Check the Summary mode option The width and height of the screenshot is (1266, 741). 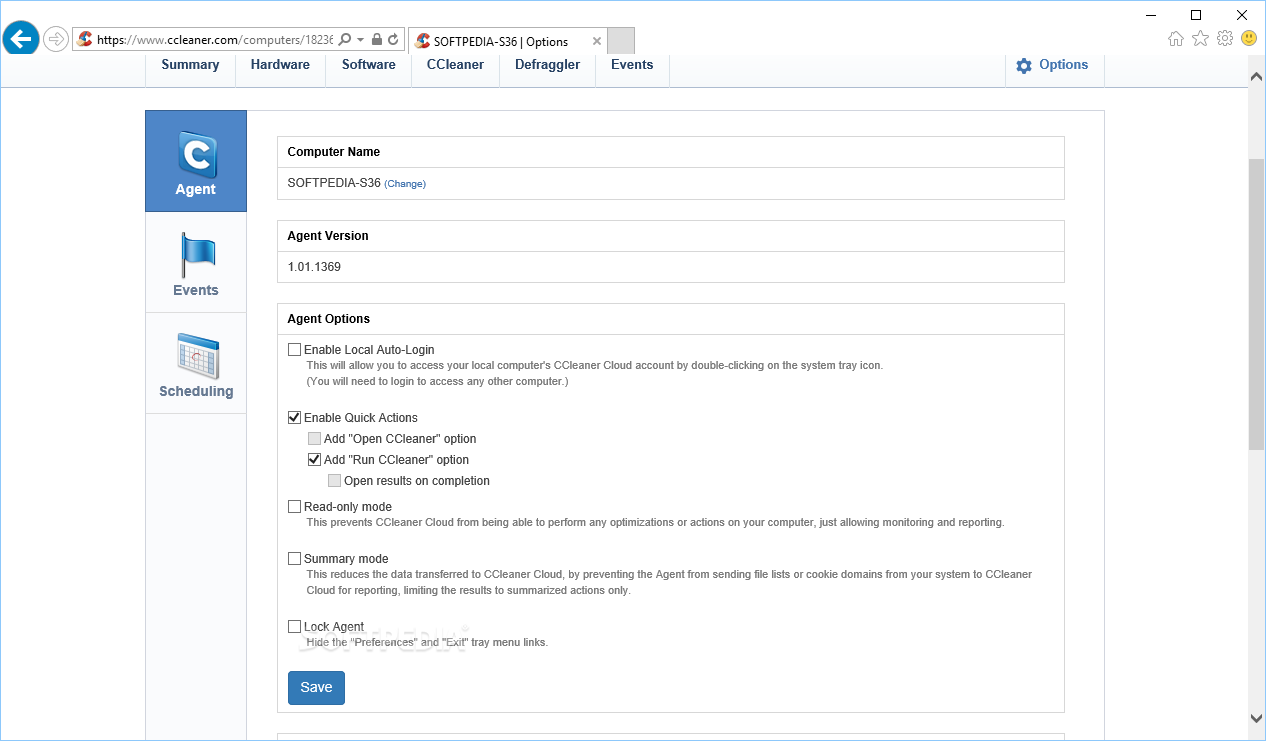point(294,559)
